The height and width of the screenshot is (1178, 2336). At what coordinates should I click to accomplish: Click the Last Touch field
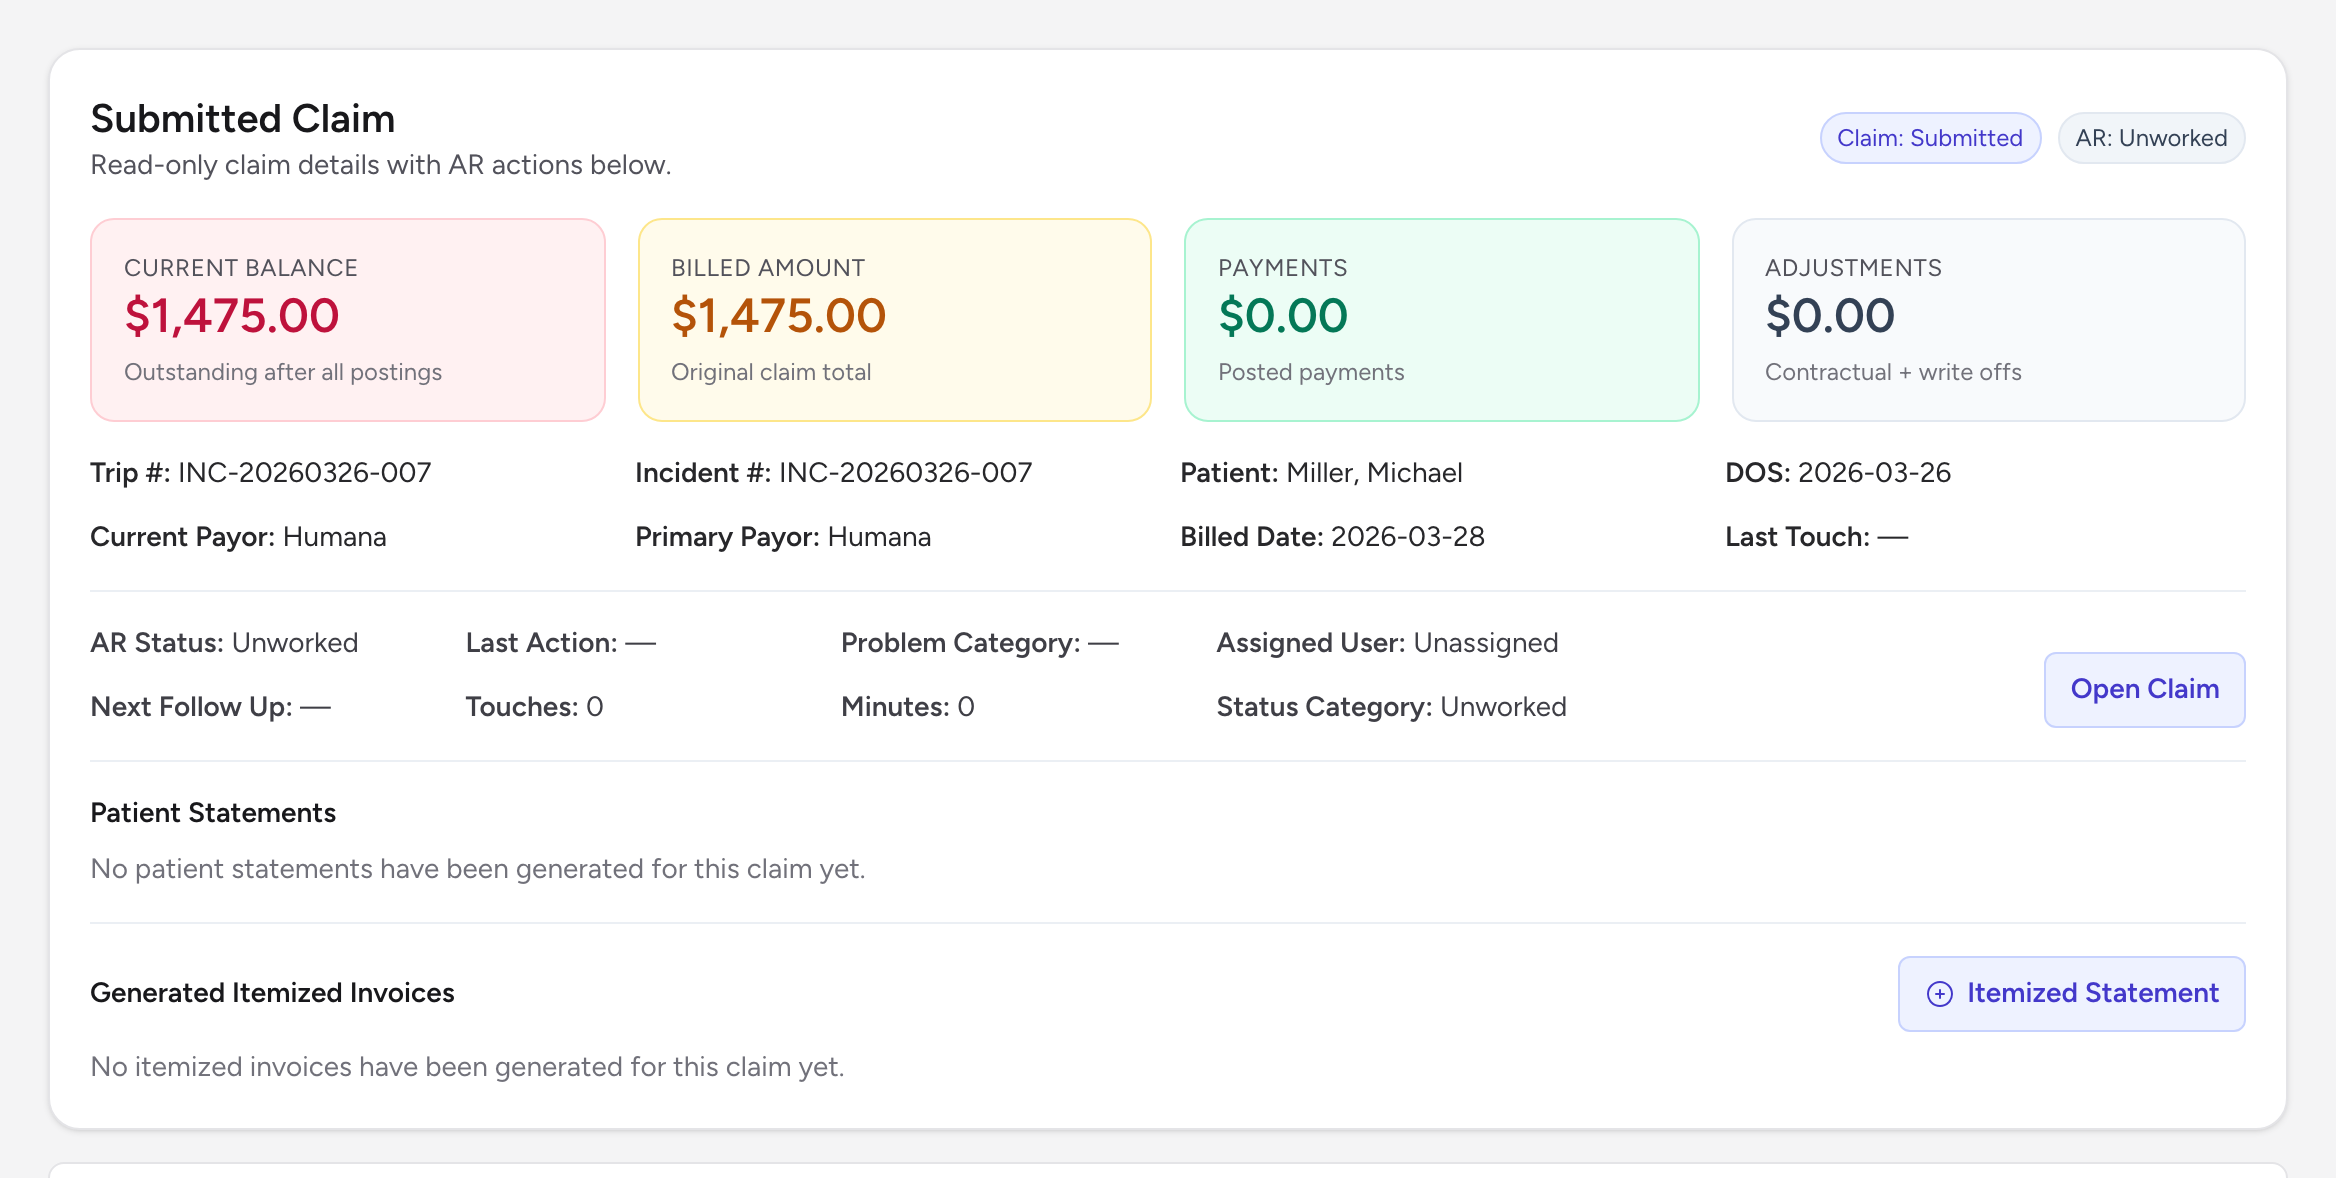click(x=1816, y=537)
